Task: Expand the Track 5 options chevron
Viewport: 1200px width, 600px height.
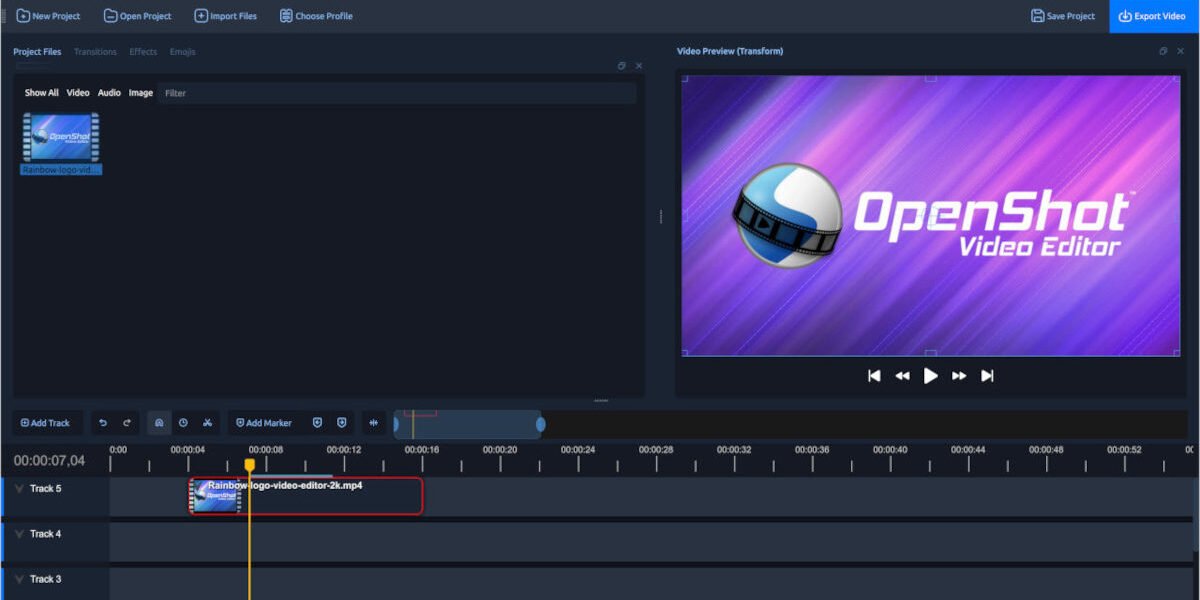Action: tap(19, 488)
